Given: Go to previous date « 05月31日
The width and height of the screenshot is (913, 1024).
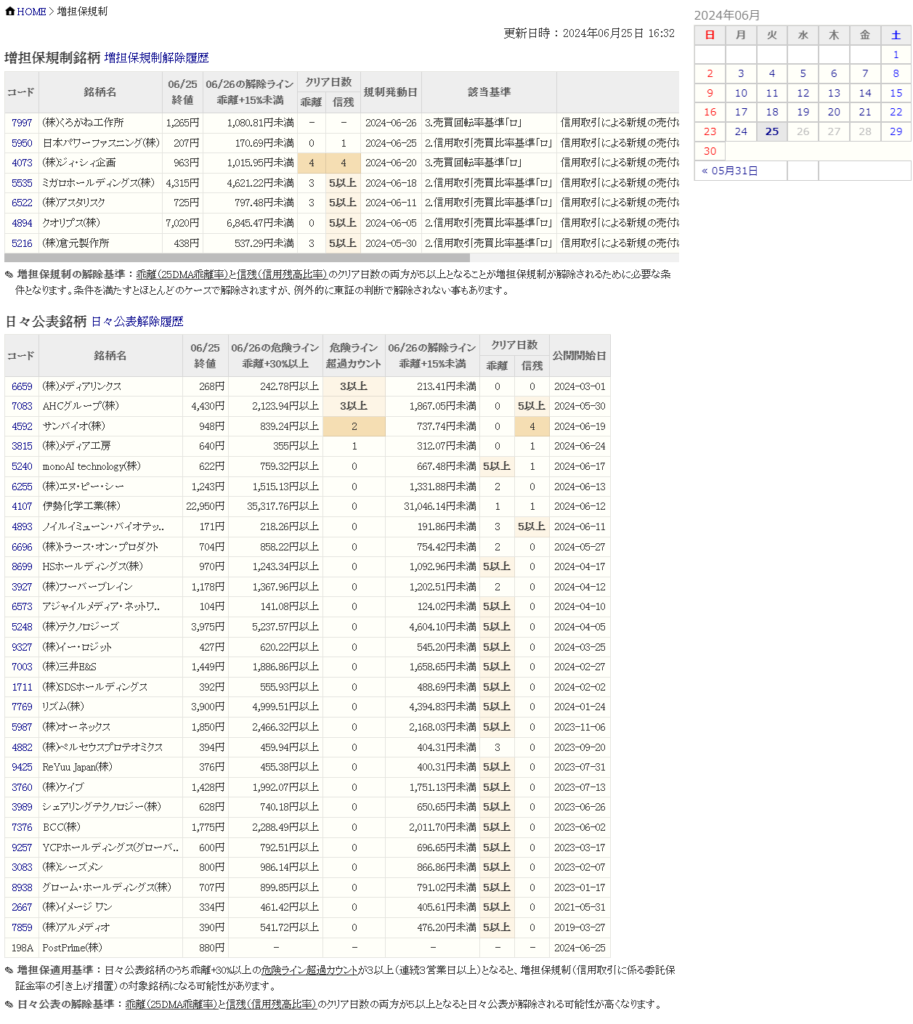Looking at the screenshot, I should pyautogui.click(x=729, y=170).
